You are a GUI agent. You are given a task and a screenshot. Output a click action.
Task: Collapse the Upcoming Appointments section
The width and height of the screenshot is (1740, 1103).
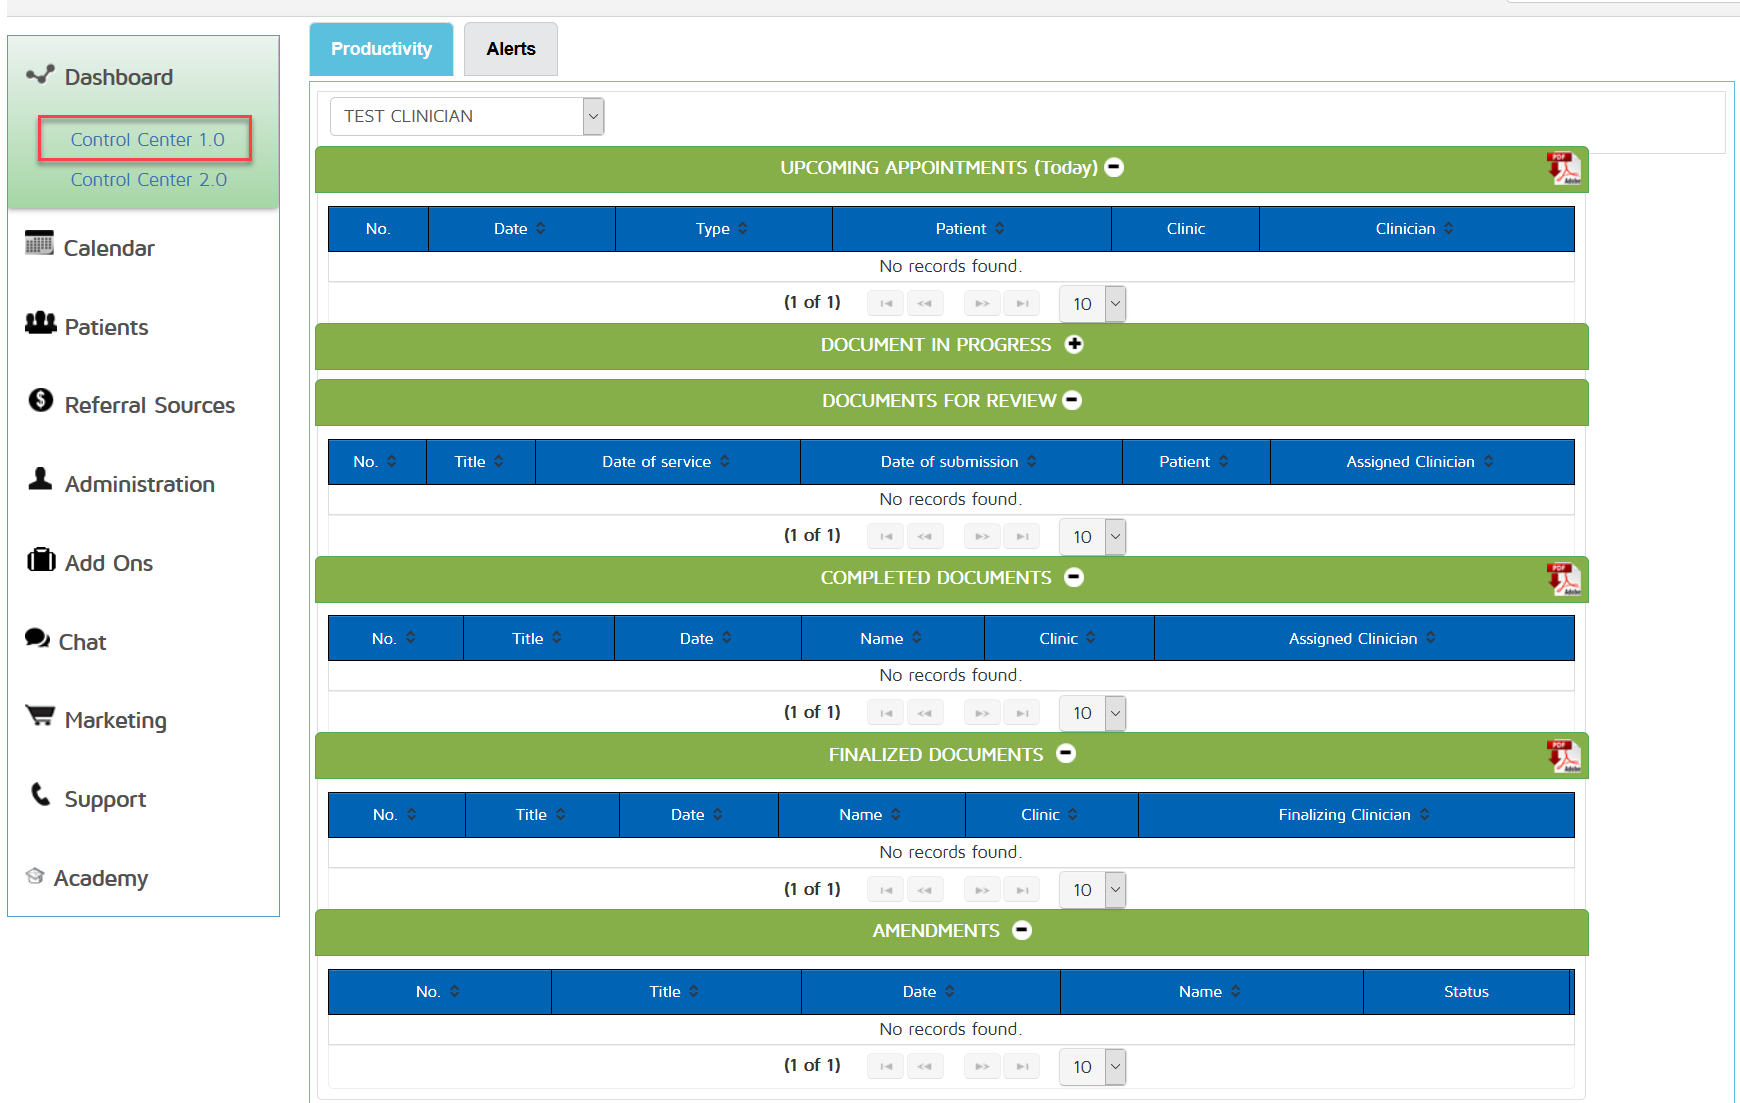(x=1114, y=168)
